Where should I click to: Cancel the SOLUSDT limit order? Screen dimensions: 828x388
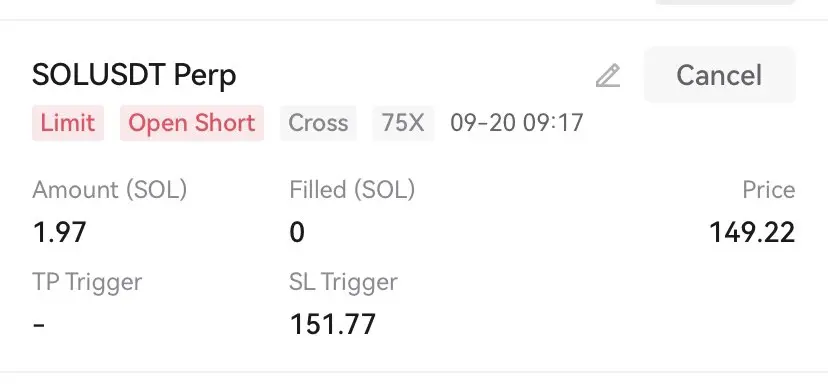(x=720, y=74)
